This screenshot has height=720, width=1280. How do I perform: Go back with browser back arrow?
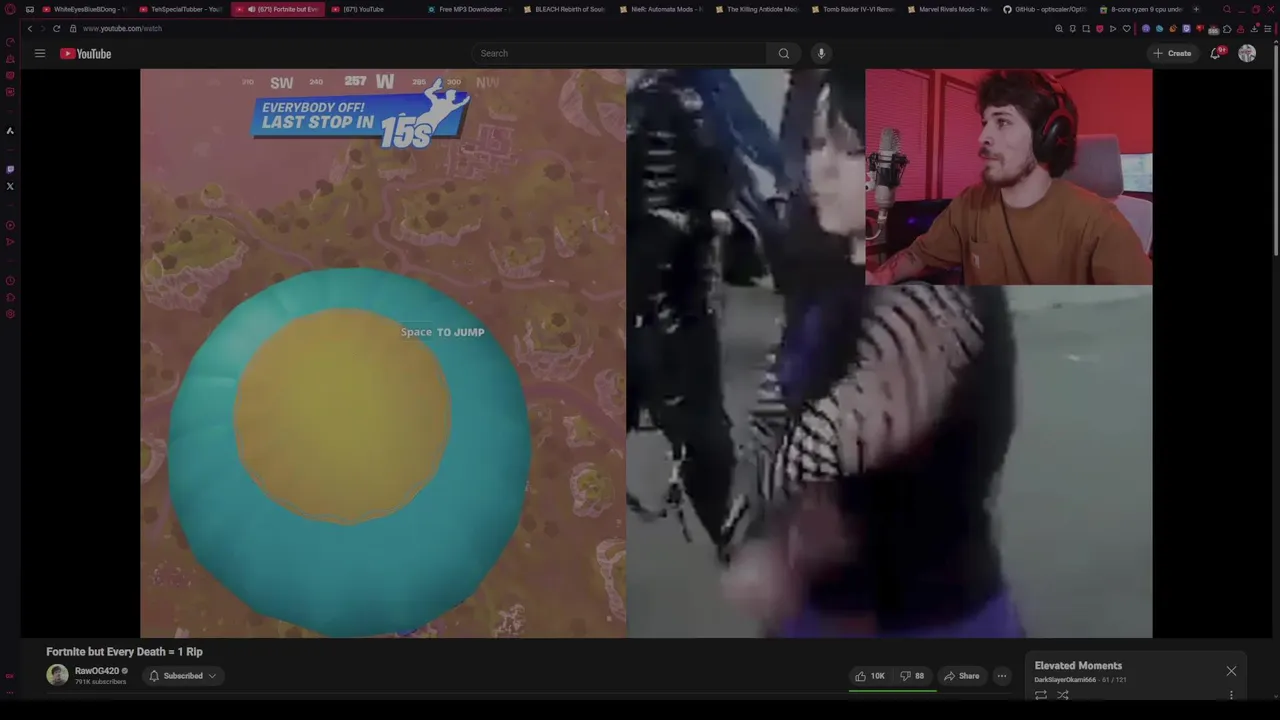[x=29, y=28]
